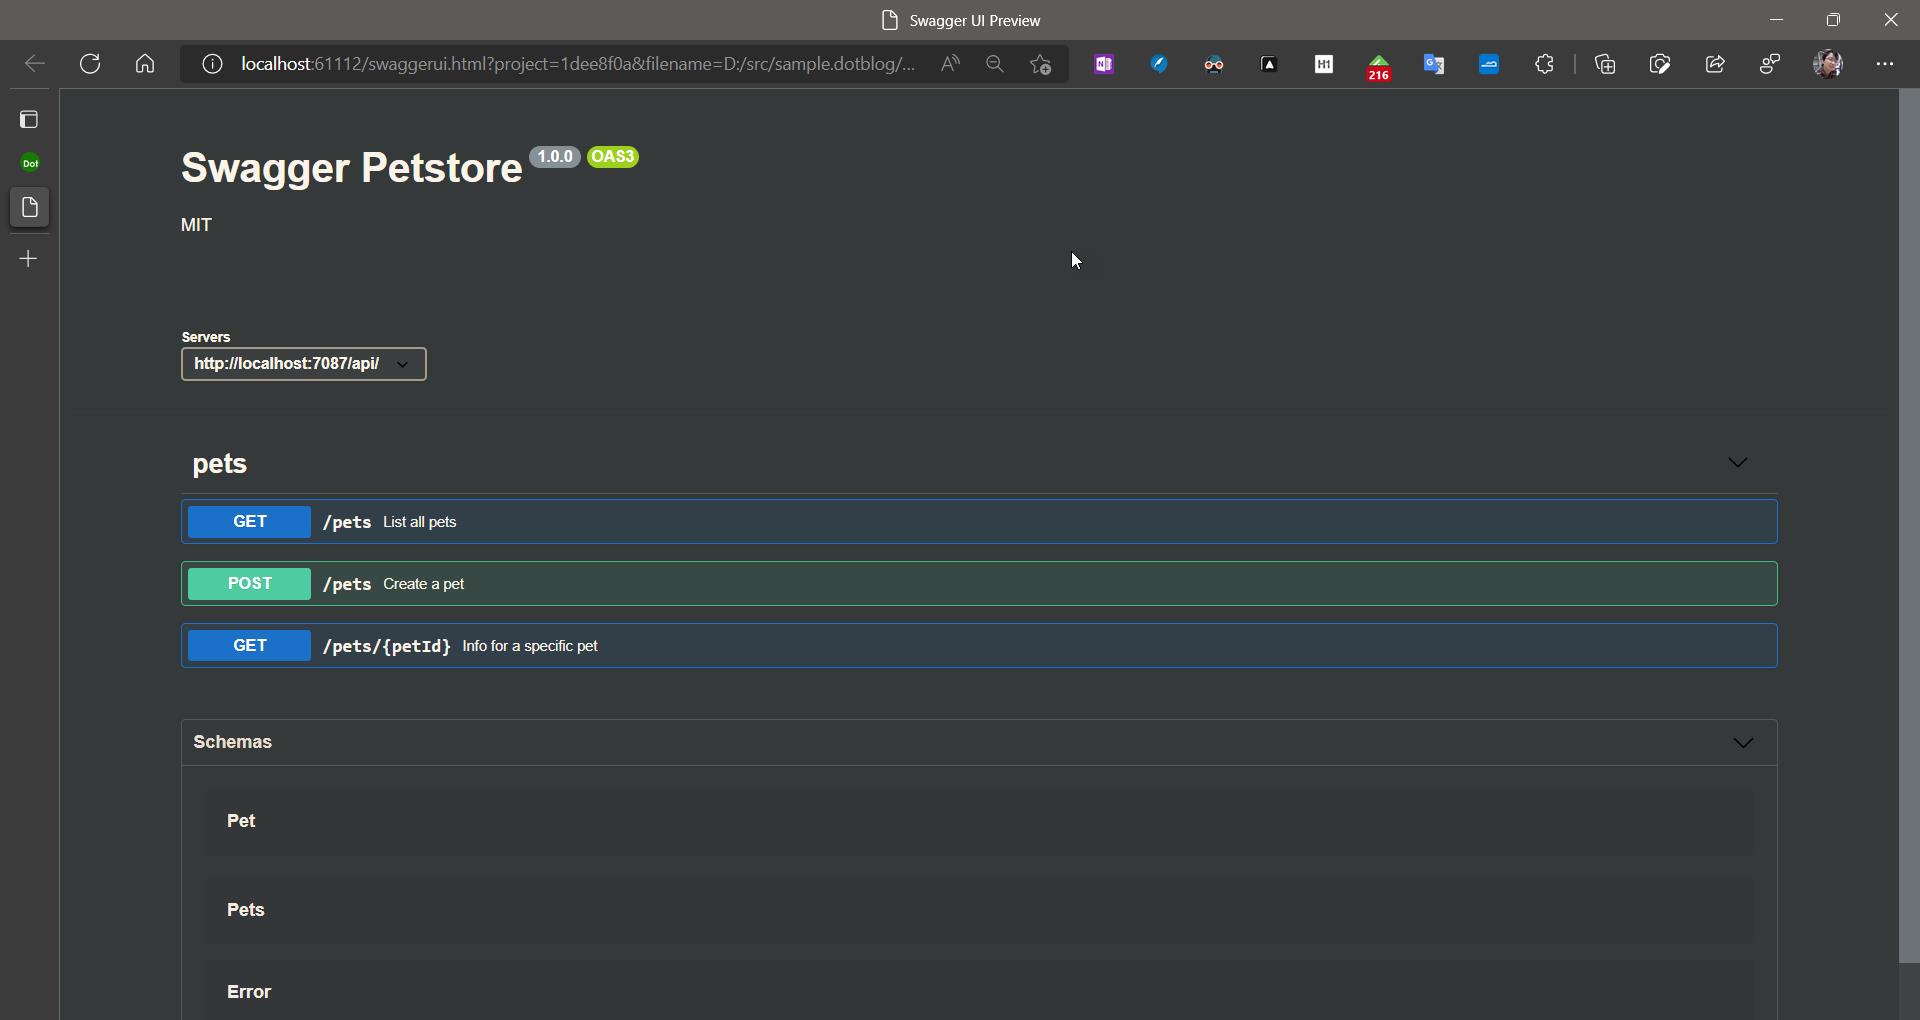Open a new tab with plus button
1920x1020 pixels.
point(29,259)
